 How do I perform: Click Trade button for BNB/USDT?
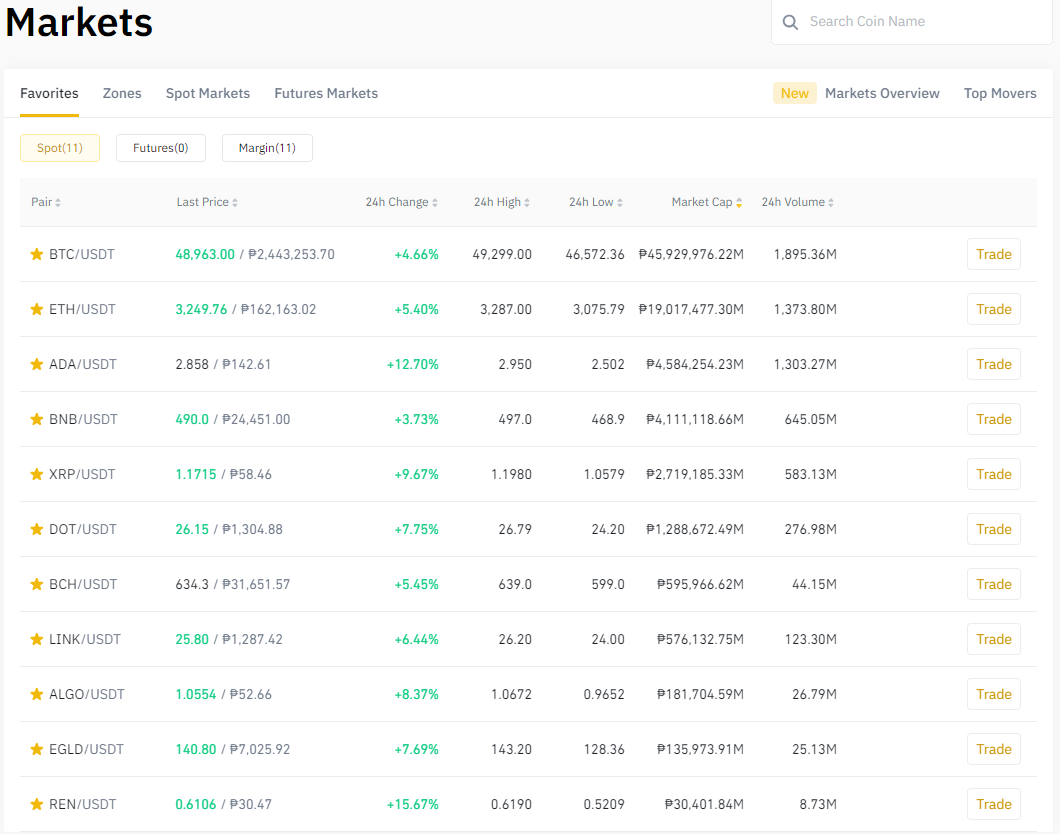click(994, 419)
